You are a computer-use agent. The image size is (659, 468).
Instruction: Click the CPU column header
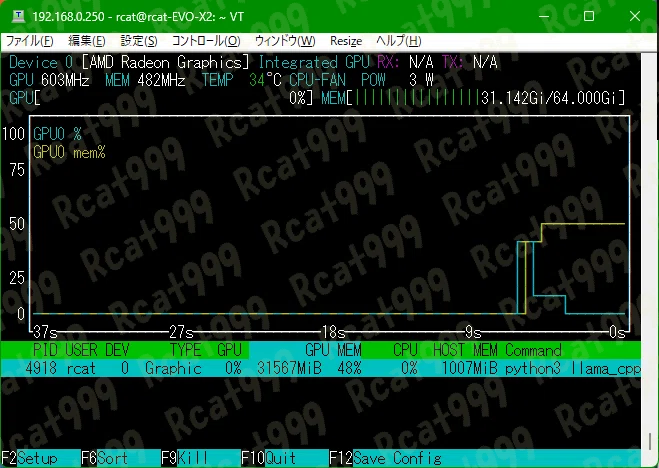tap(405, 350)
